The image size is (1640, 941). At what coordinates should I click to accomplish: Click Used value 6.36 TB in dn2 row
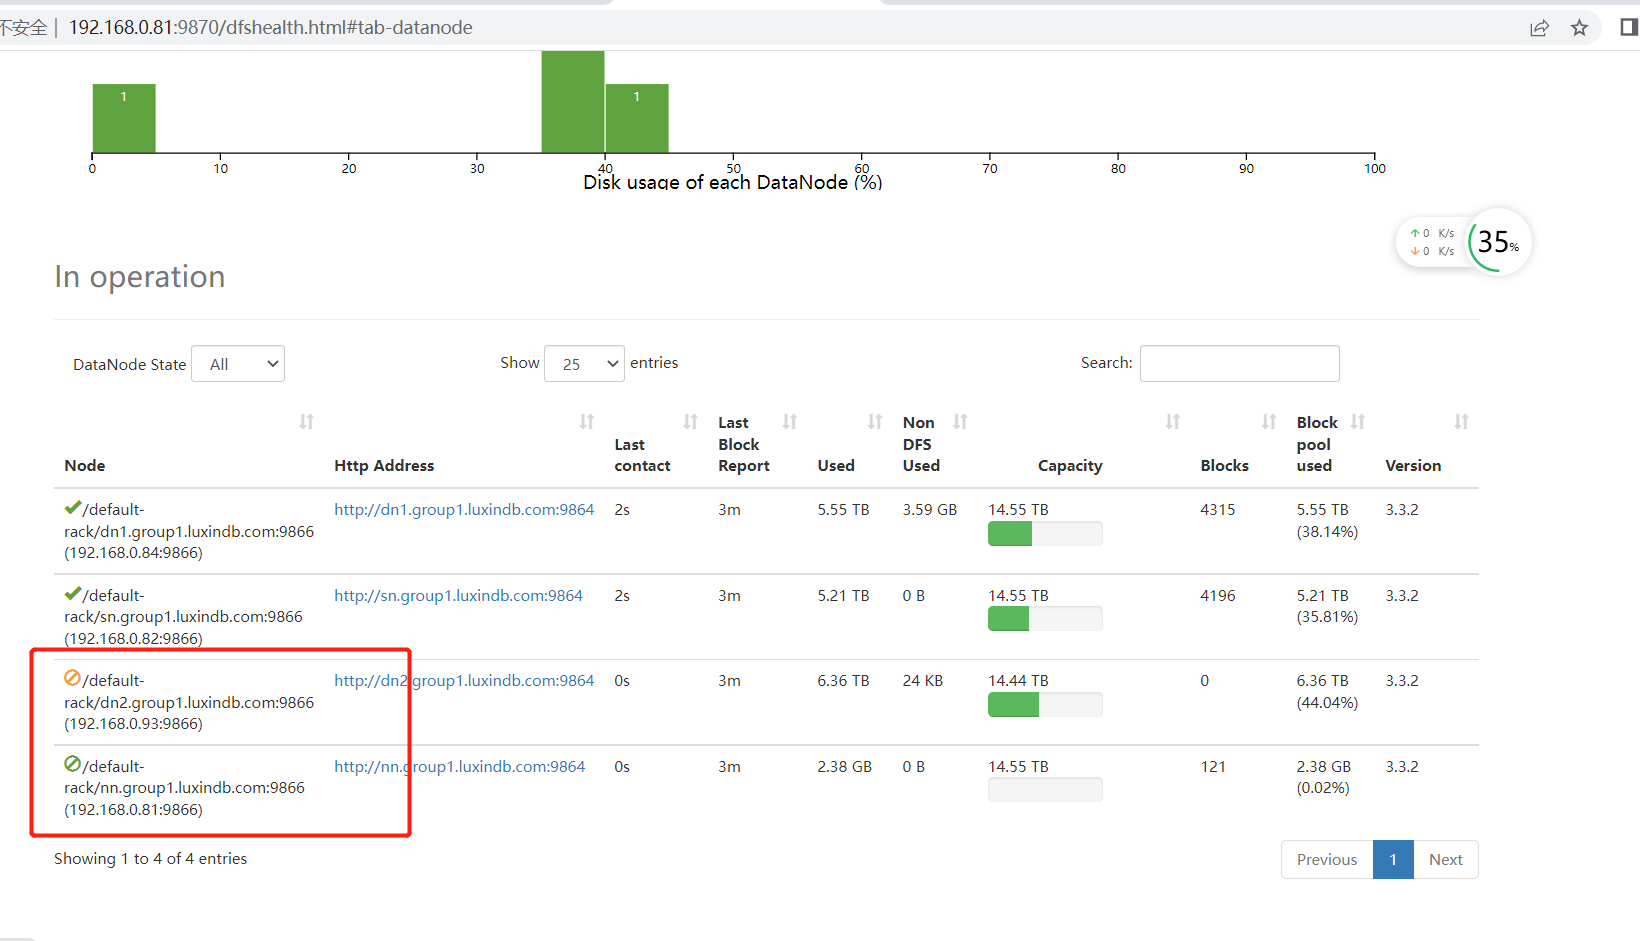pyautogui.click(x=843, y=681)
